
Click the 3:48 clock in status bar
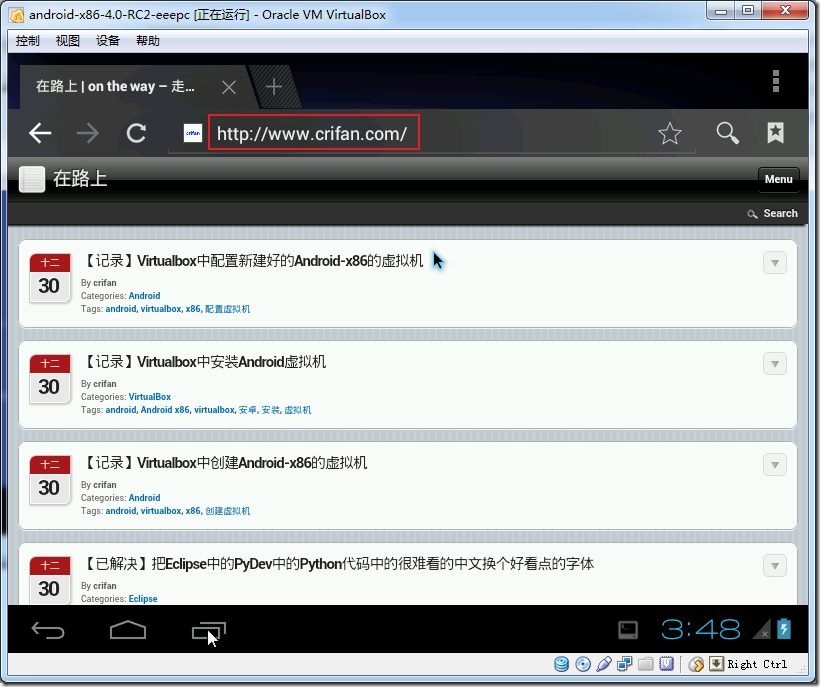(x=701, y=629)
